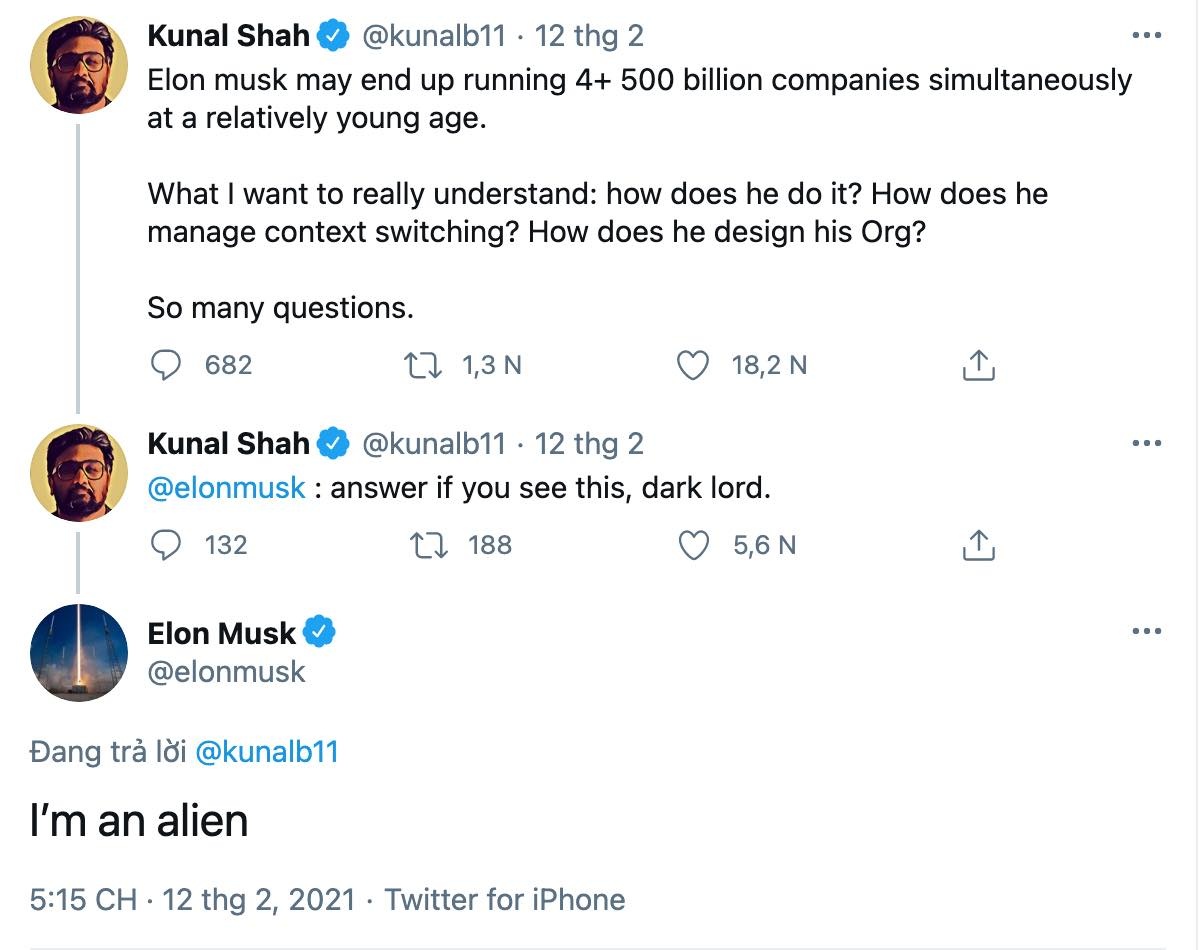Open the share icon on the first tweet
Viewport: 1200px width, 950px height.
tap(979, 365)
